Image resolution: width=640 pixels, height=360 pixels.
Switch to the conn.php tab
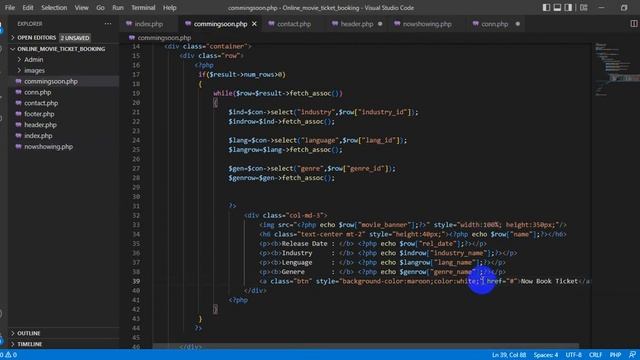click(x=494, y=24)
